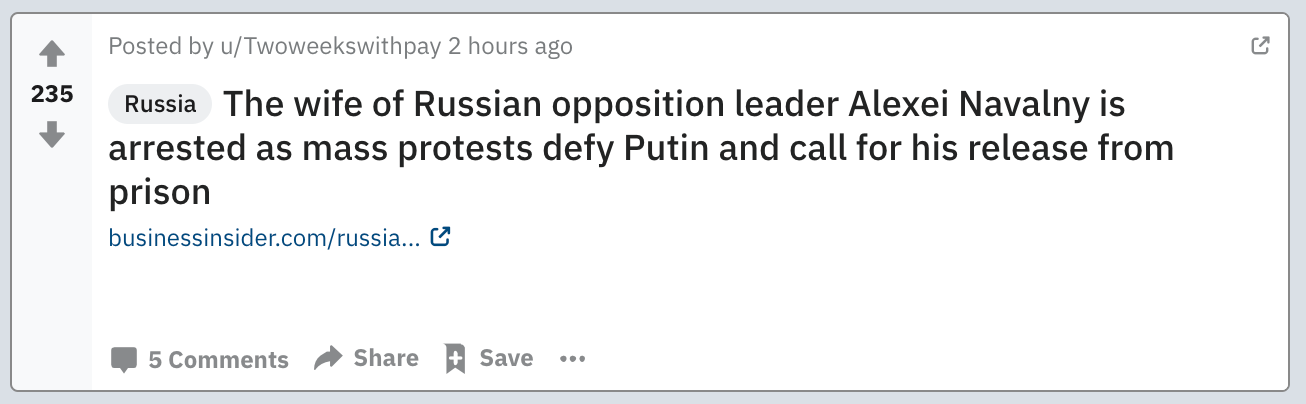Open the three-dot more options menu

572,359
